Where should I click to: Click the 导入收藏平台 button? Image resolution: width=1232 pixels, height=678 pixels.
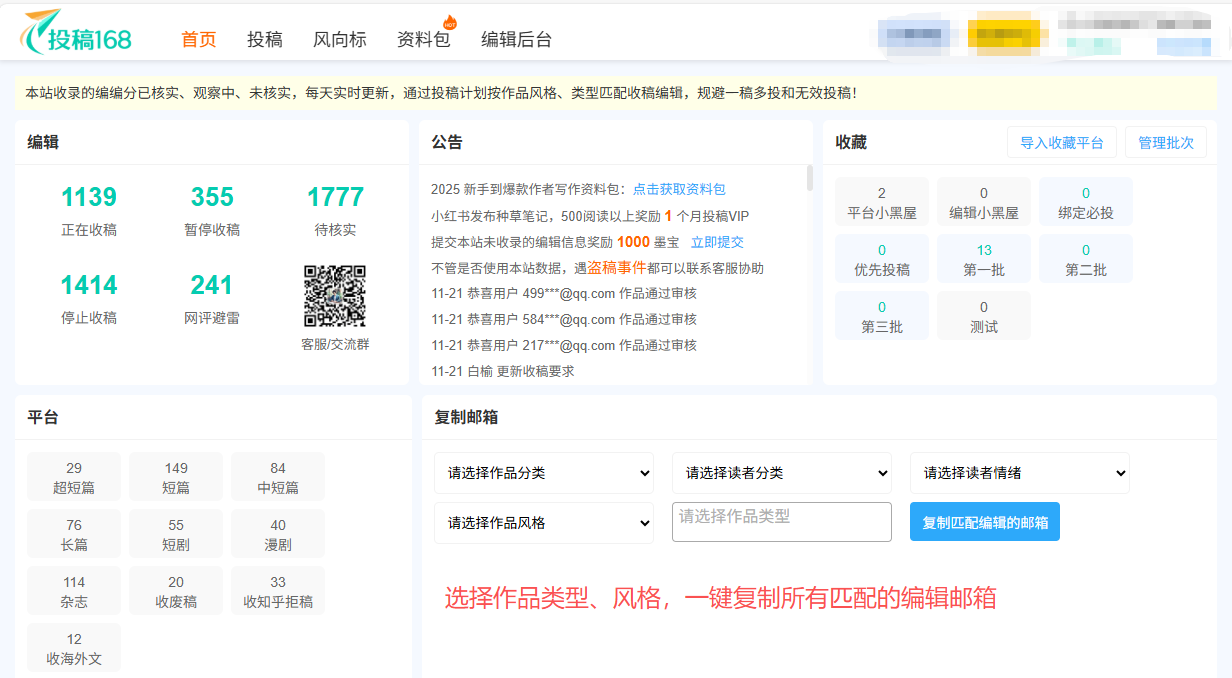point(1061,143)
